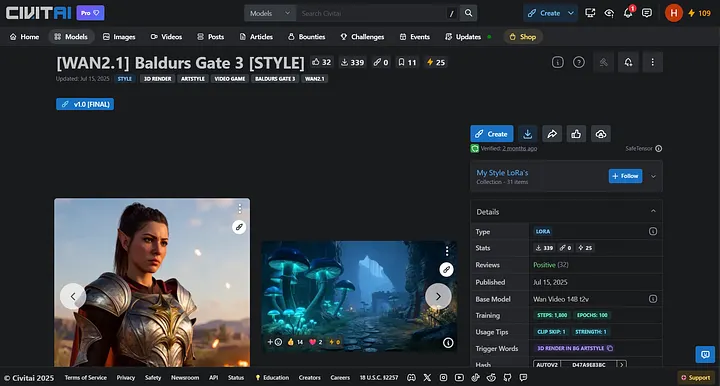720x386 pixels.
Task: Click the thumbs up review button
Action: coord(576,134)
